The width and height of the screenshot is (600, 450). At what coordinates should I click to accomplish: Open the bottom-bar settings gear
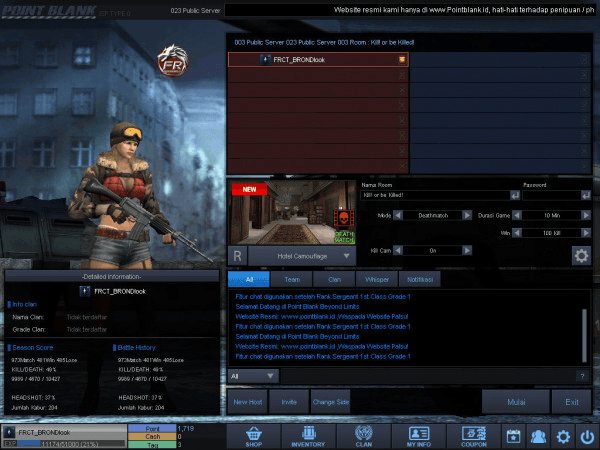(563, 437)
